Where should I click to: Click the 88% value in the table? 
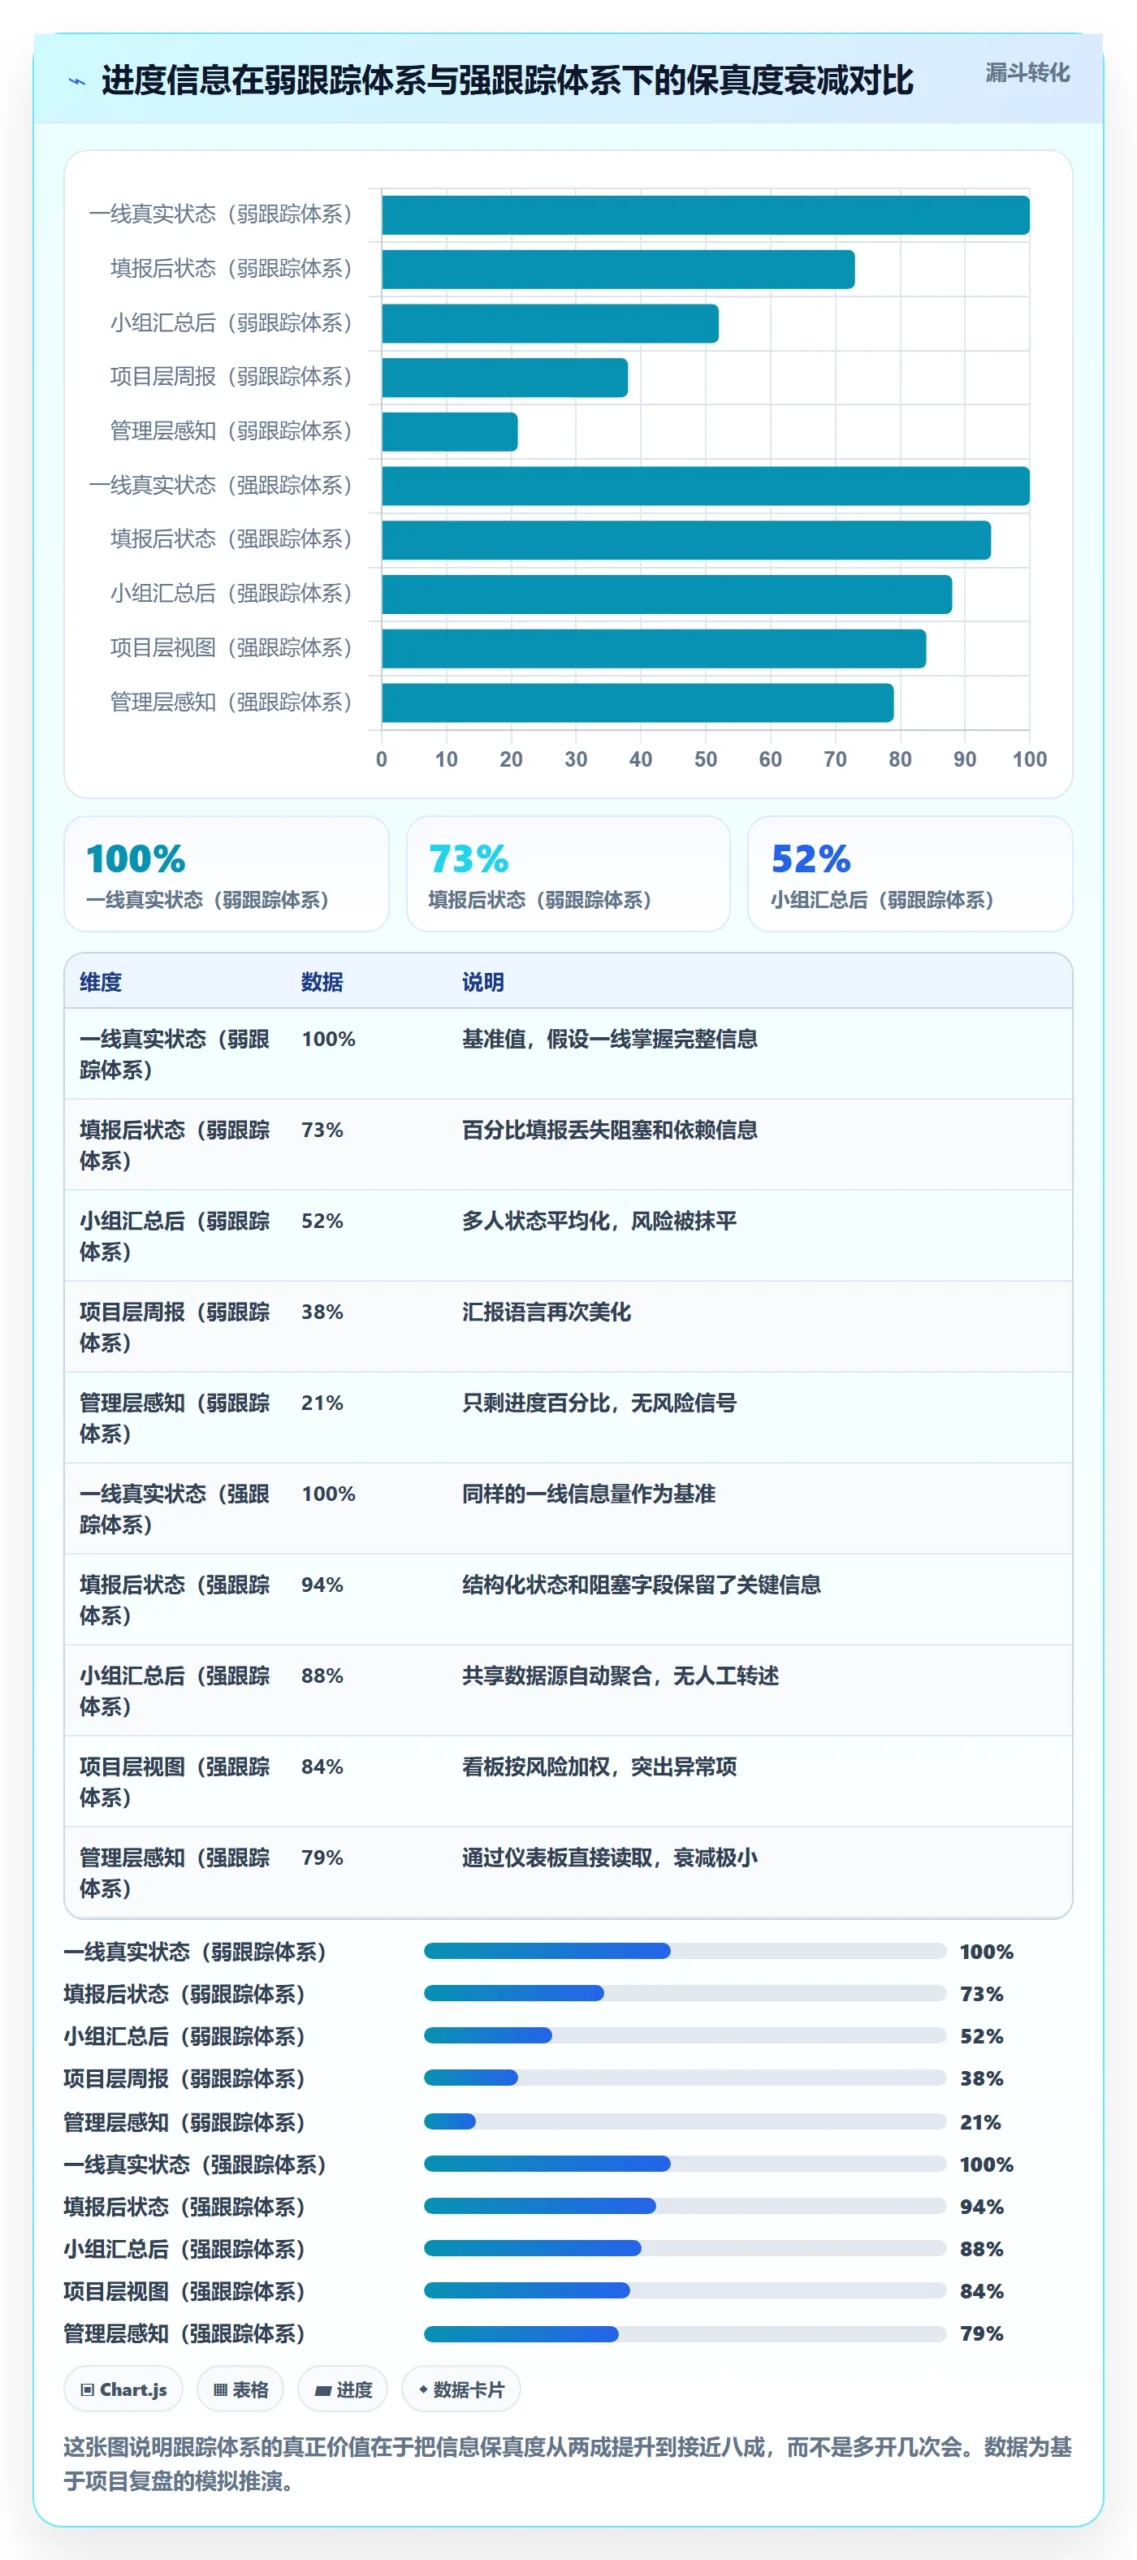point(322,1676)
